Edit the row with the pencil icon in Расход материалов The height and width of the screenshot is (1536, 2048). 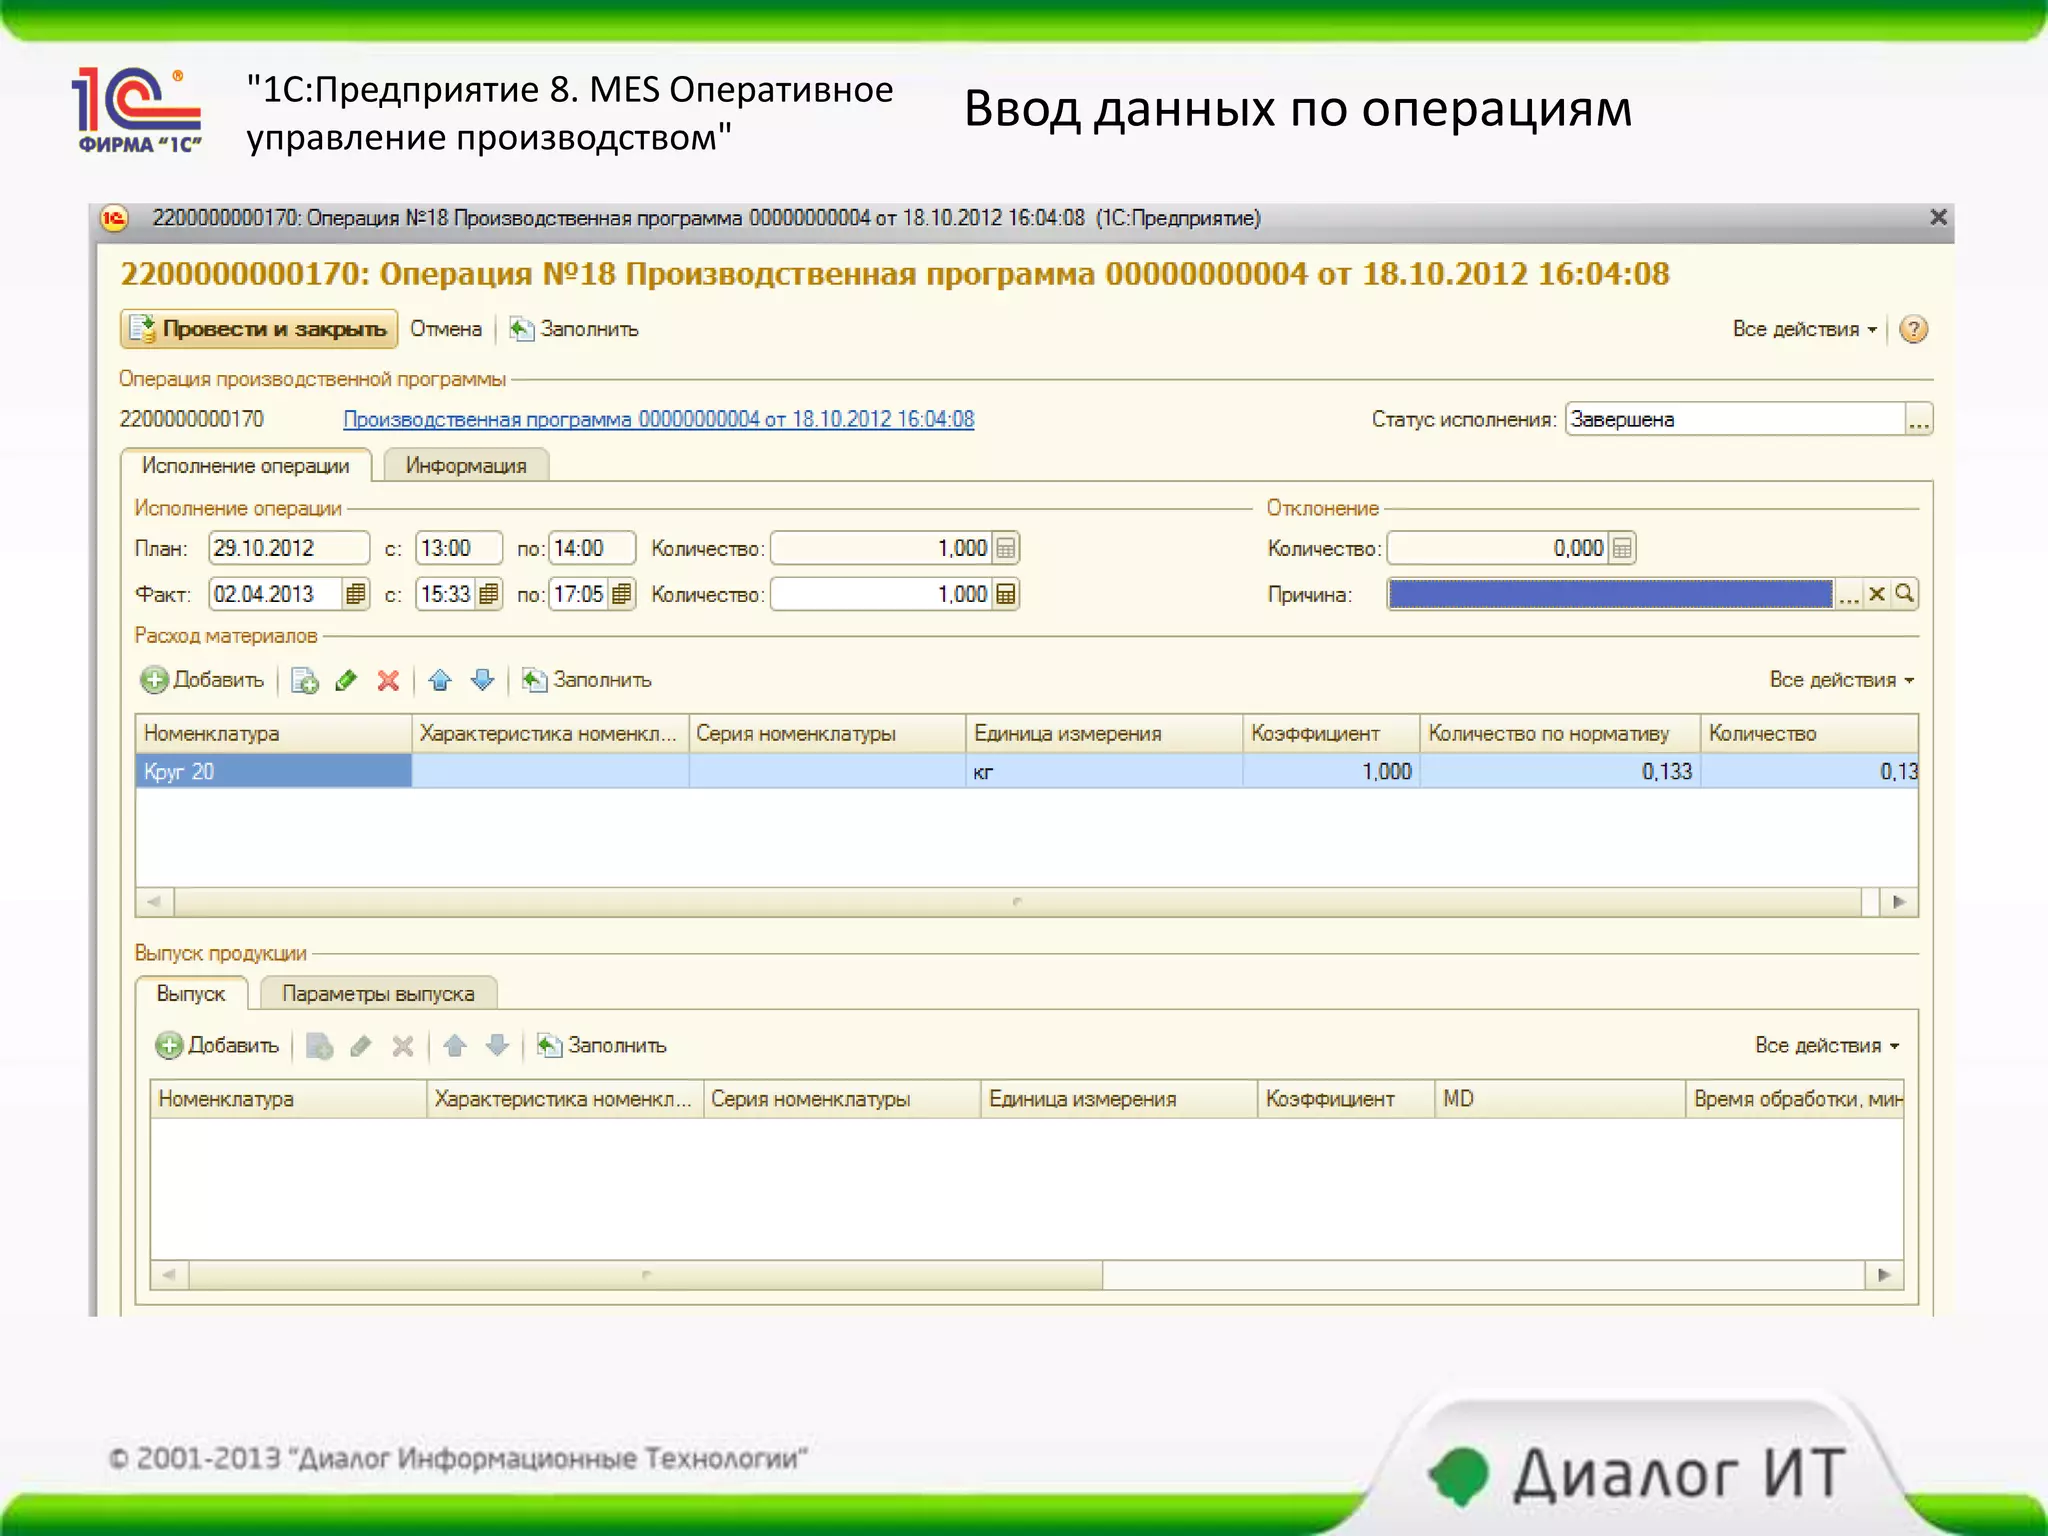(346, 681)
